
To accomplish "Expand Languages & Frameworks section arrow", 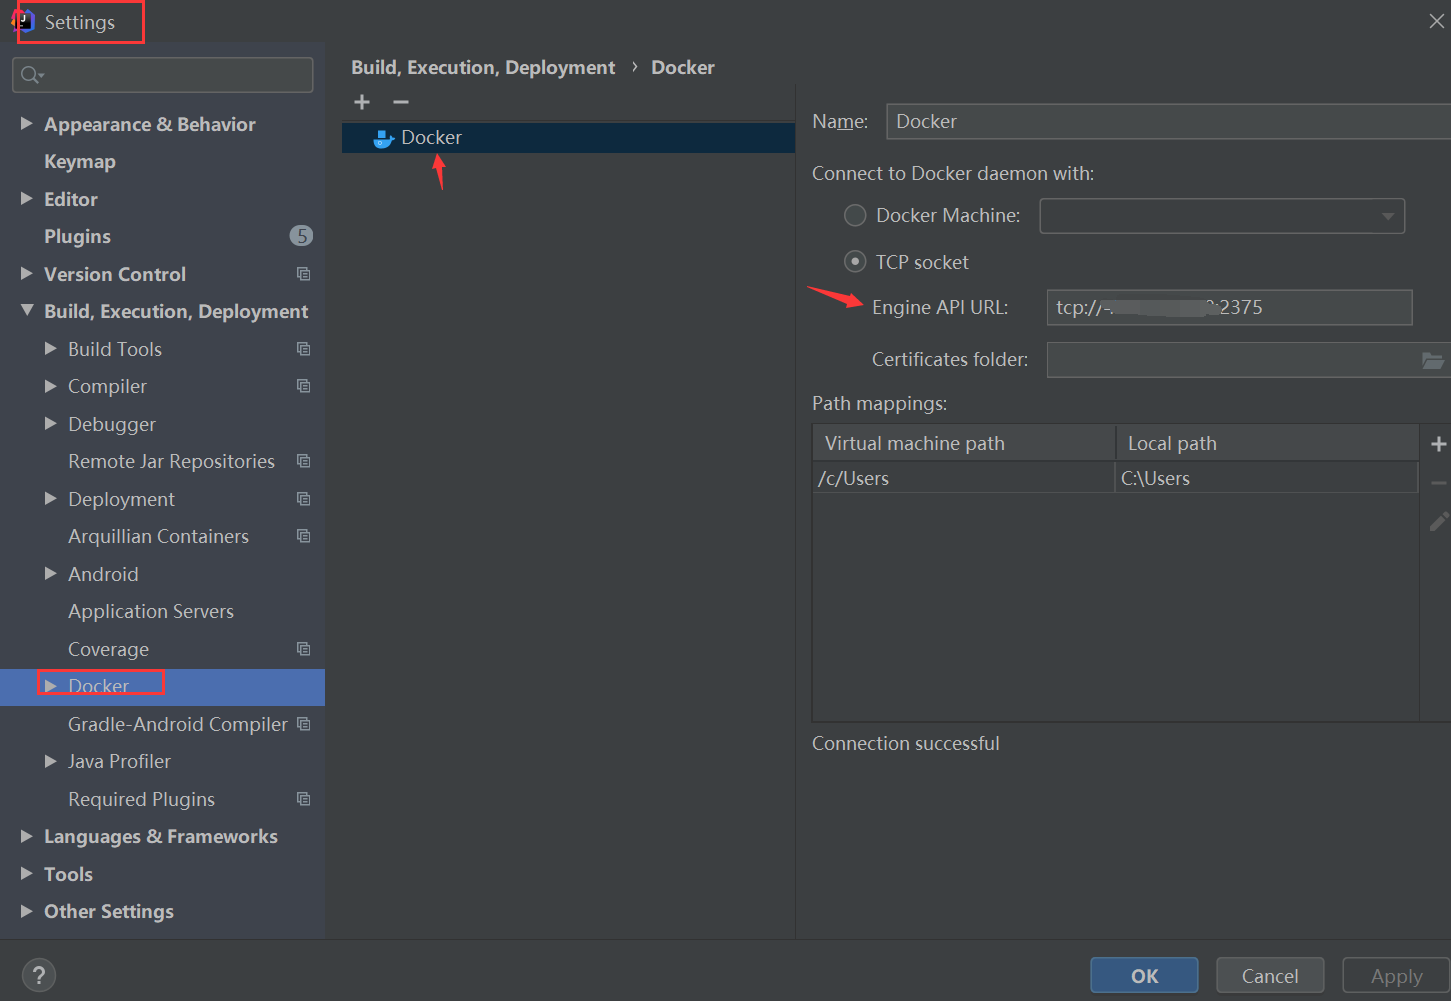I will coord(27,836).
